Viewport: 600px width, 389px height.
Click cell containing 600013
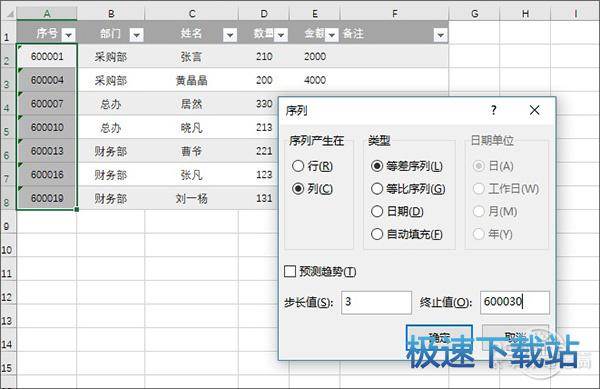(x=47, y=151)
